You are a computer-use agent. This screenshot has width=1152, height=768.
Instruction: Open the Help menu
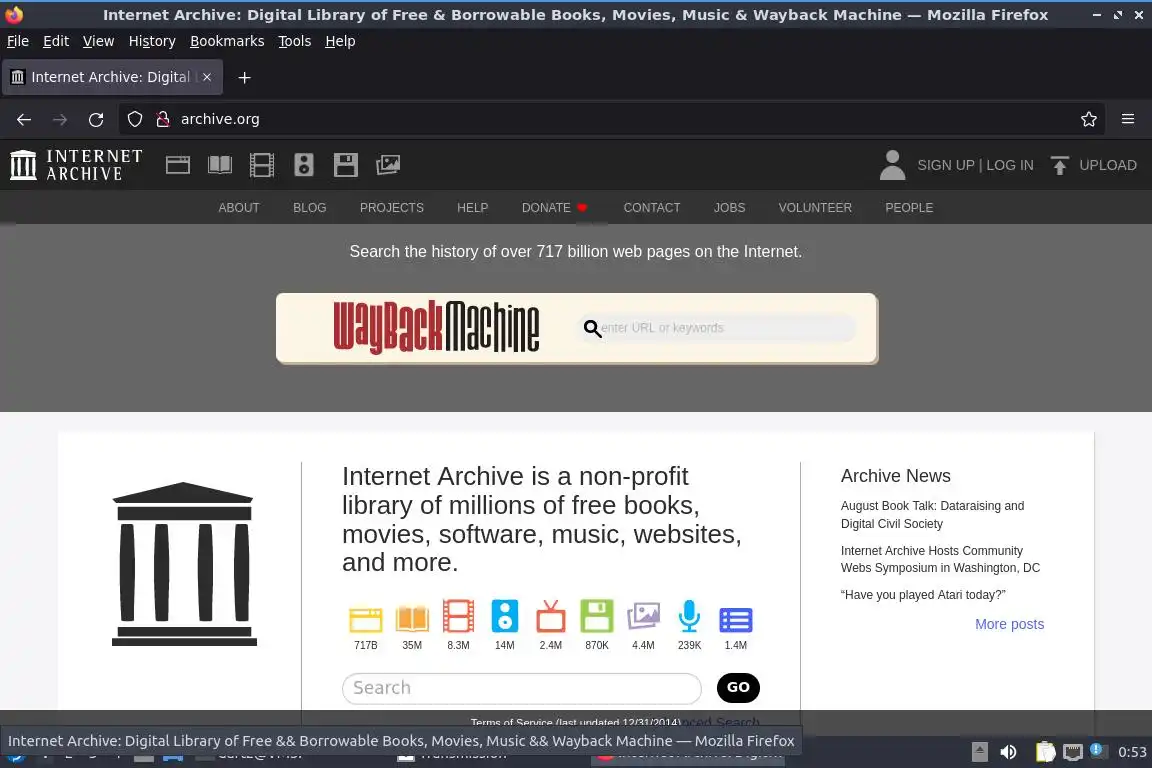[340, 41]
